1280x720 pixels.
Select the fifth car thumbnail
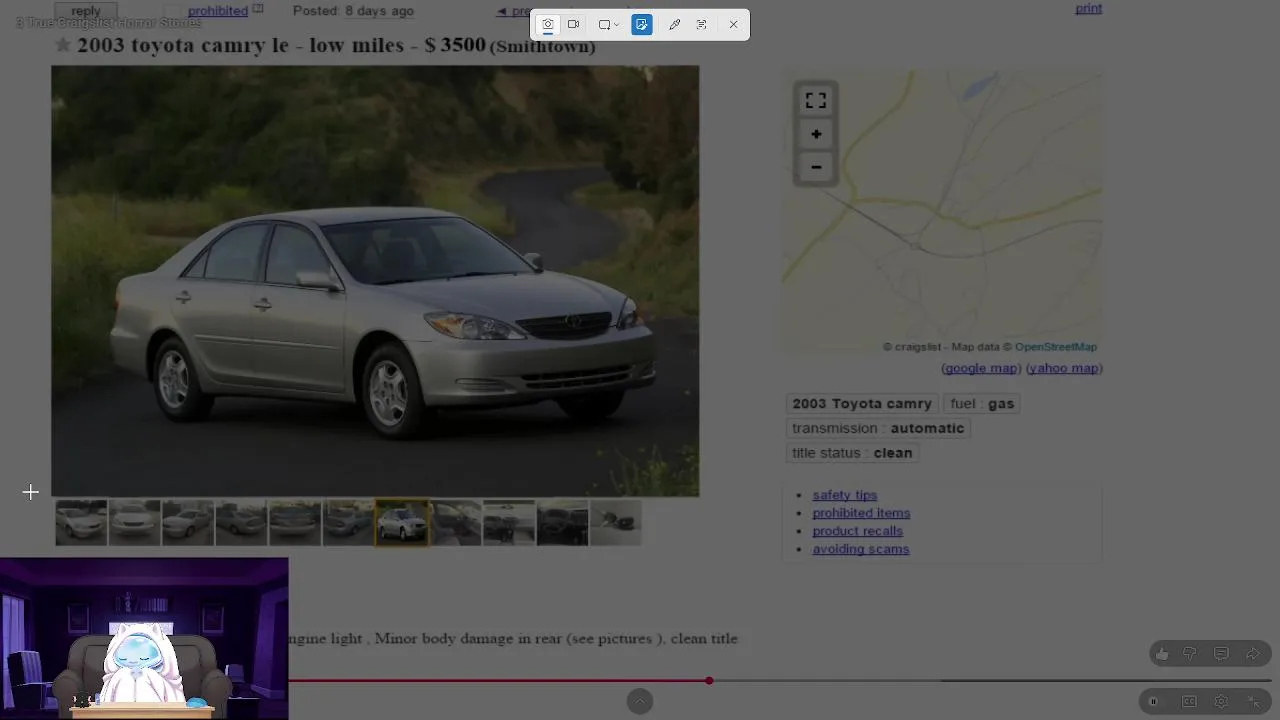pos(295,523)
